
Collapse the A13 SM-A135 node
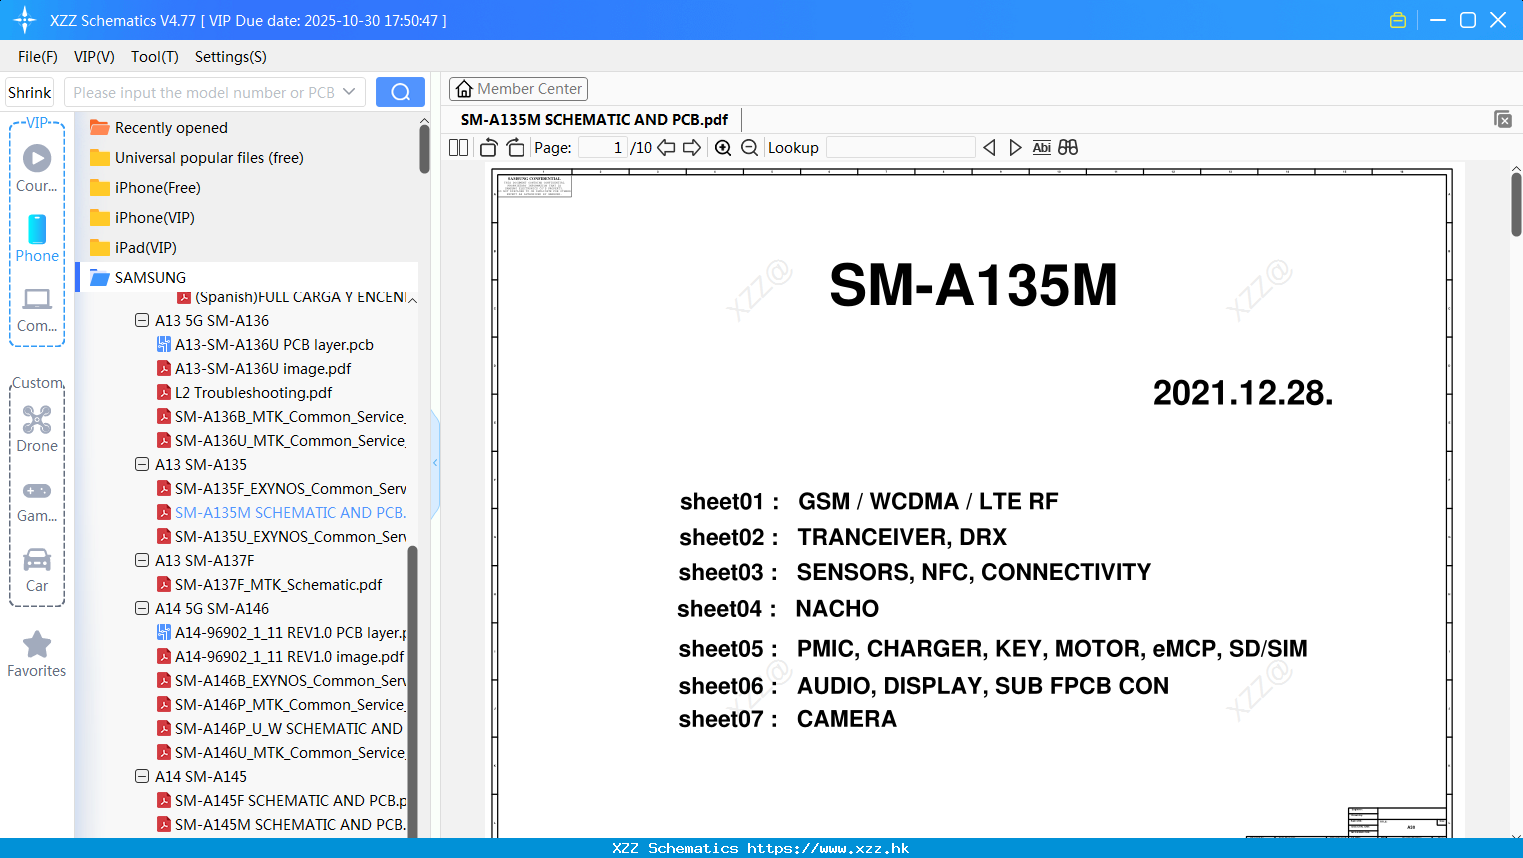coord(142,464)
